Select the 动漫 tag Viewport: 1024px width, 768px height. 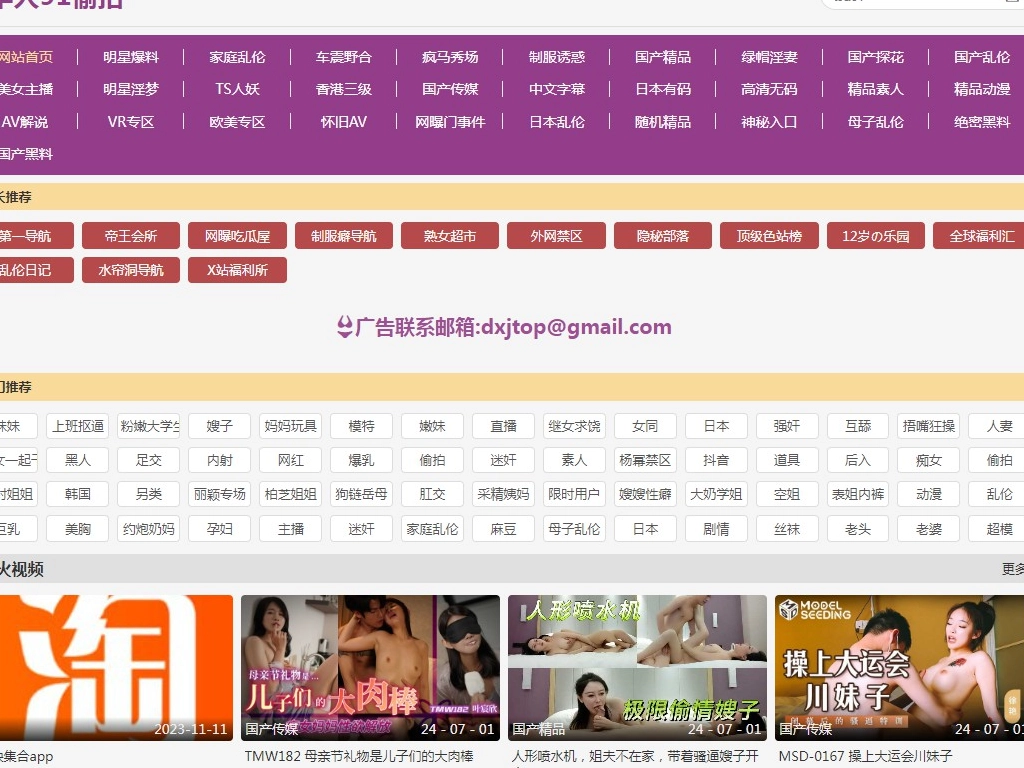click(x=929, y=494)
